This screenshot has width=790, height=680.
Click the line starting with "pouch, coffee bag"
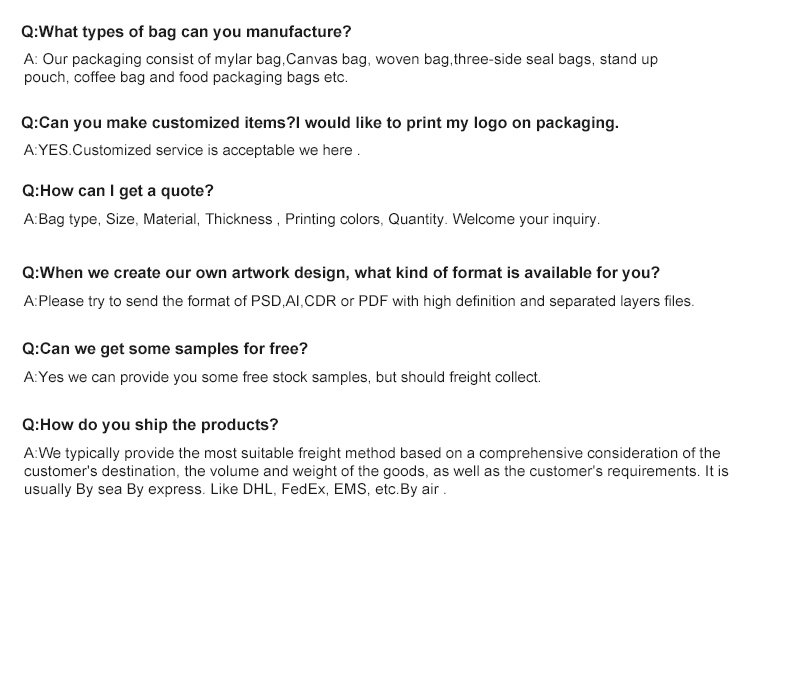[x=185, y=77]
